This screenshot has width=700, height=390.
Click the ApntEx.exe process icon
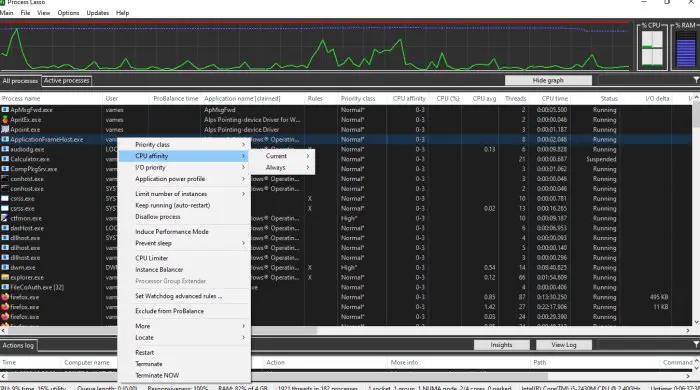(x=5, y=120)
